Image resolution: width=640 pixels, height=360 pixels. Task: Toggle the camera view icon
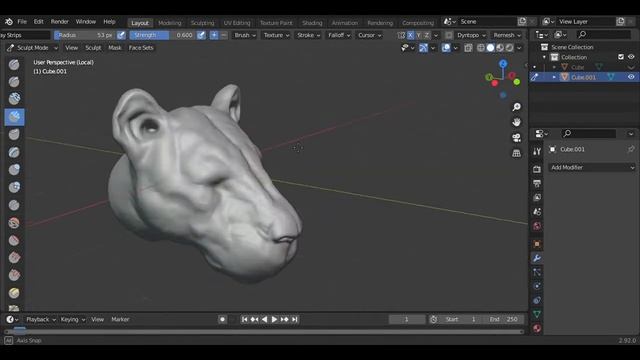pos(516,138)
